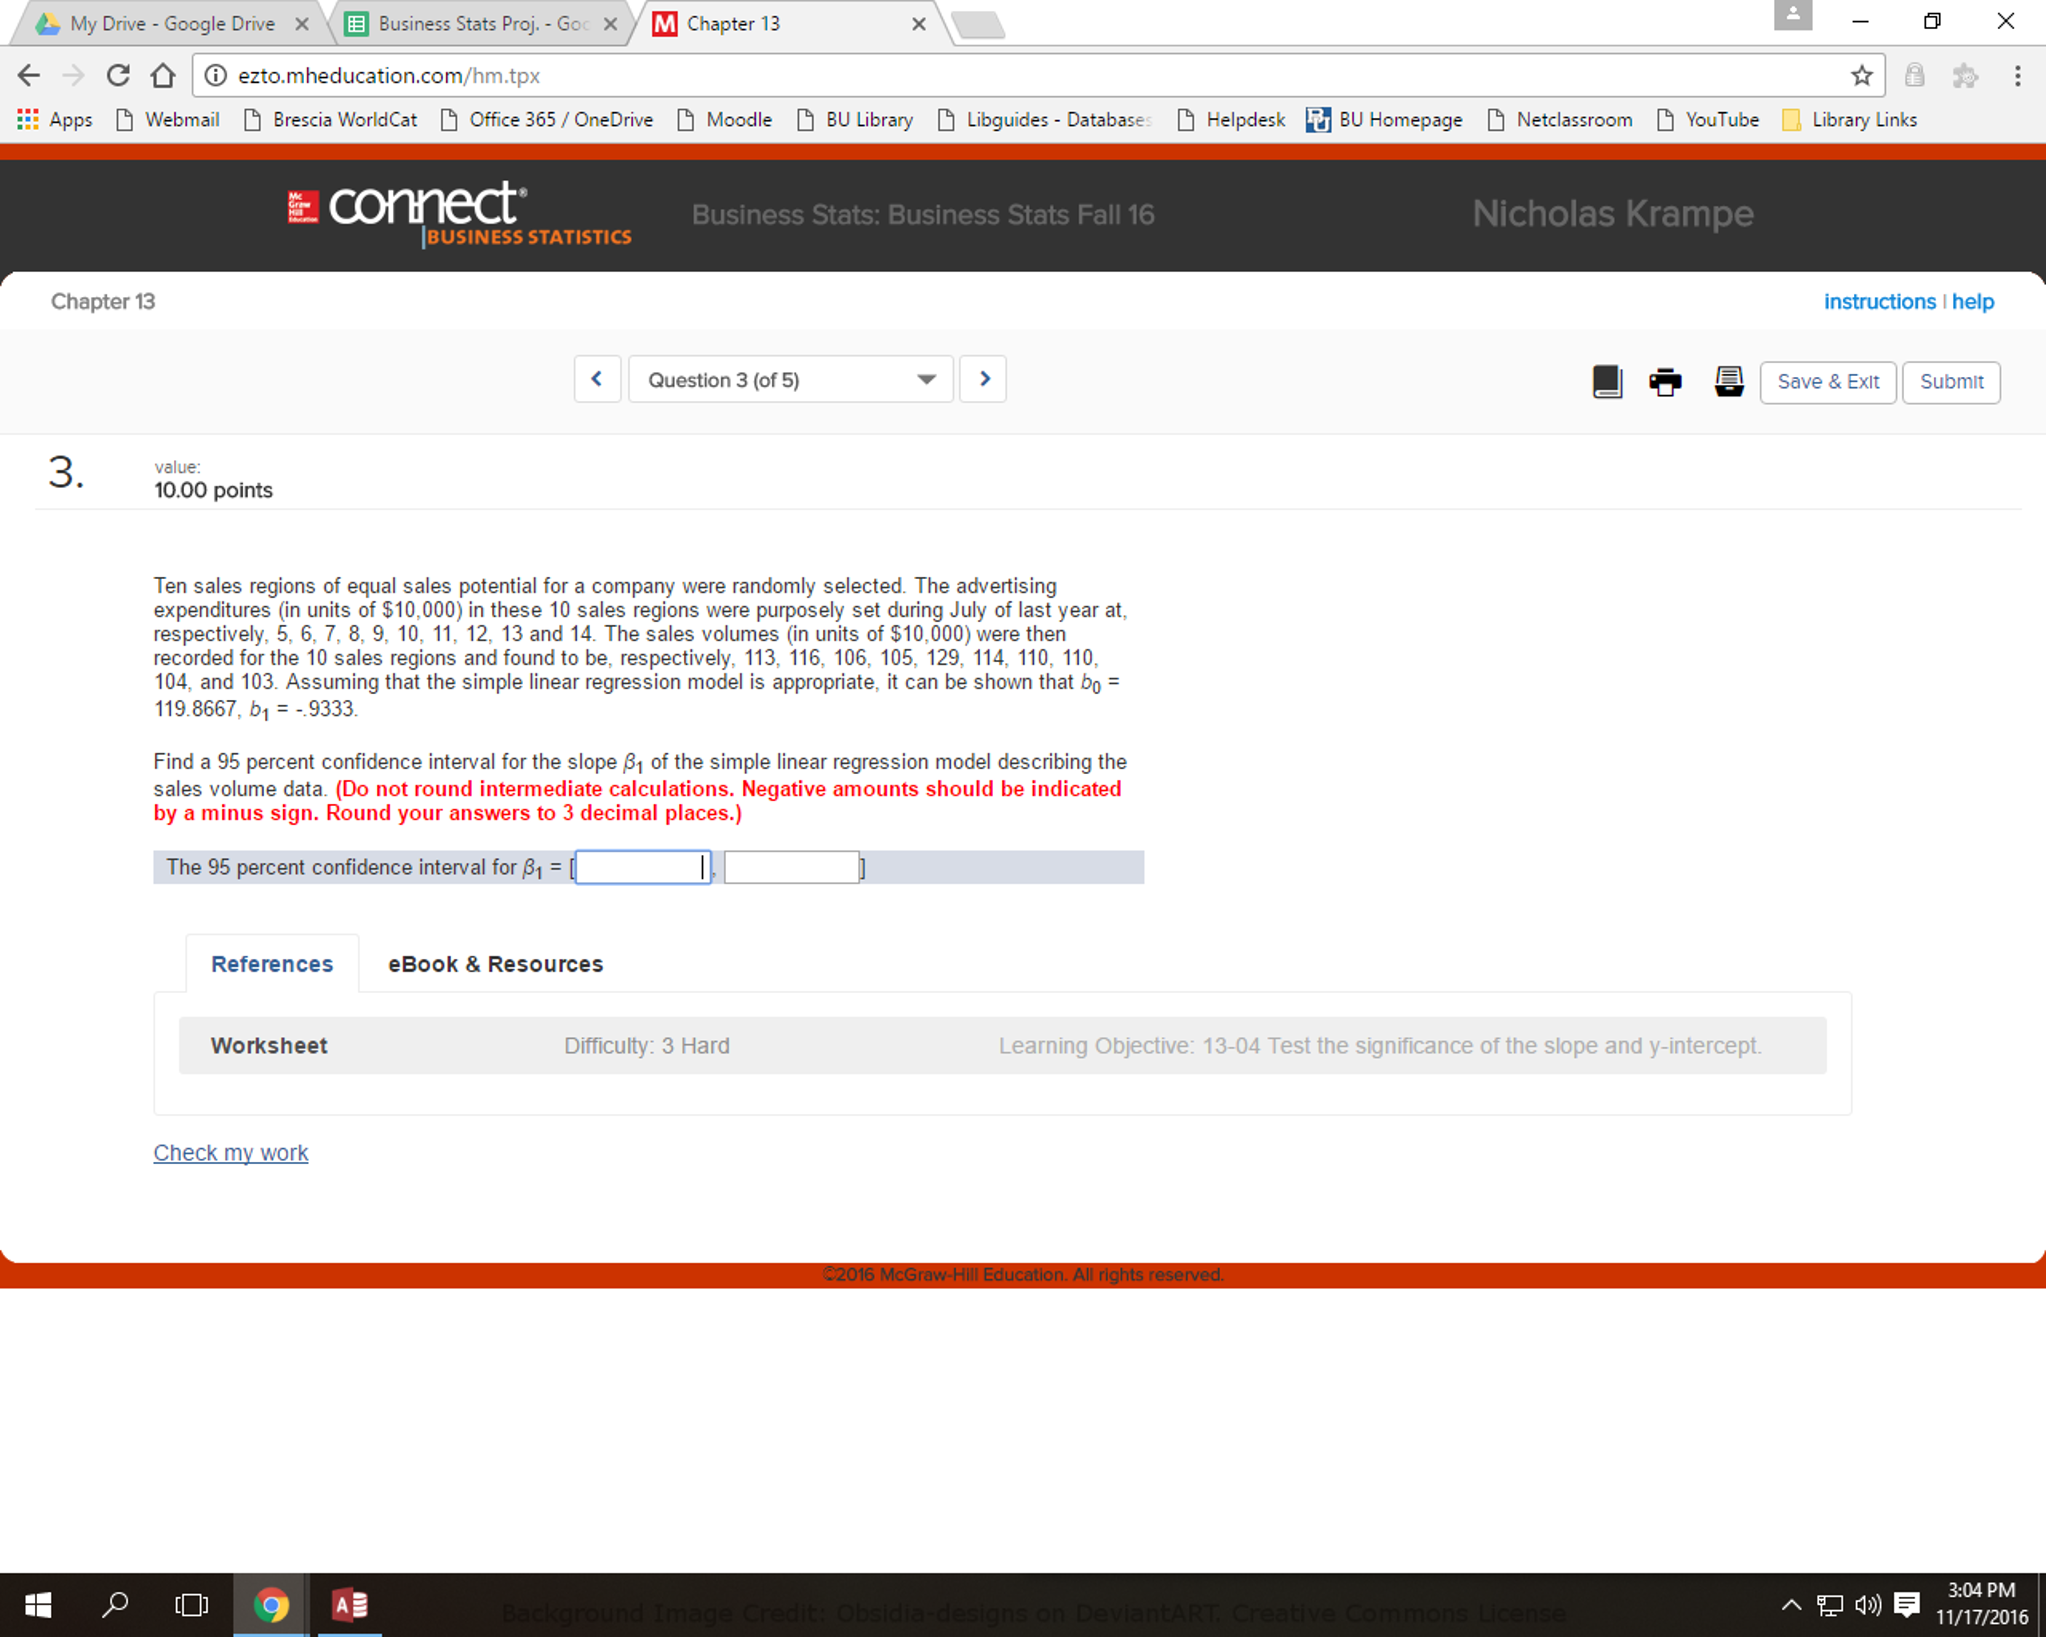This screenshot has height=1637, width=2046.
Task: Open the help link
Action: point(1972,301)
